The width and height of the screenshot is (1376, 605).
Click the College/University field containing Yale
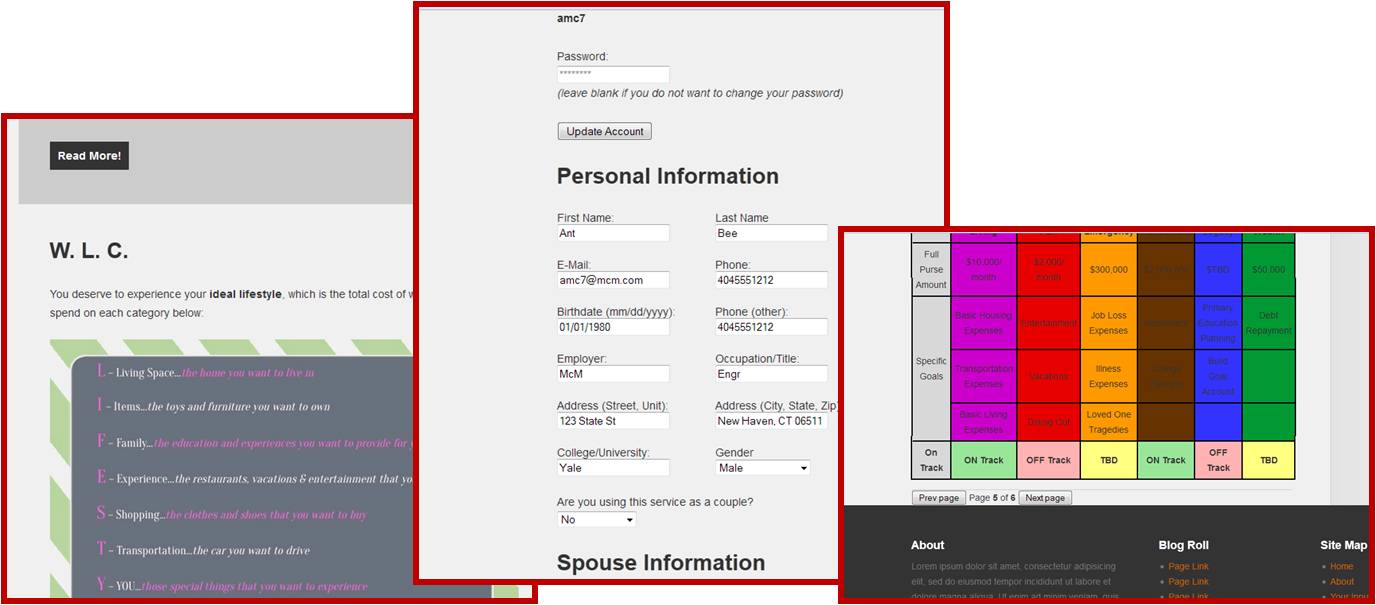pos(612,468)
